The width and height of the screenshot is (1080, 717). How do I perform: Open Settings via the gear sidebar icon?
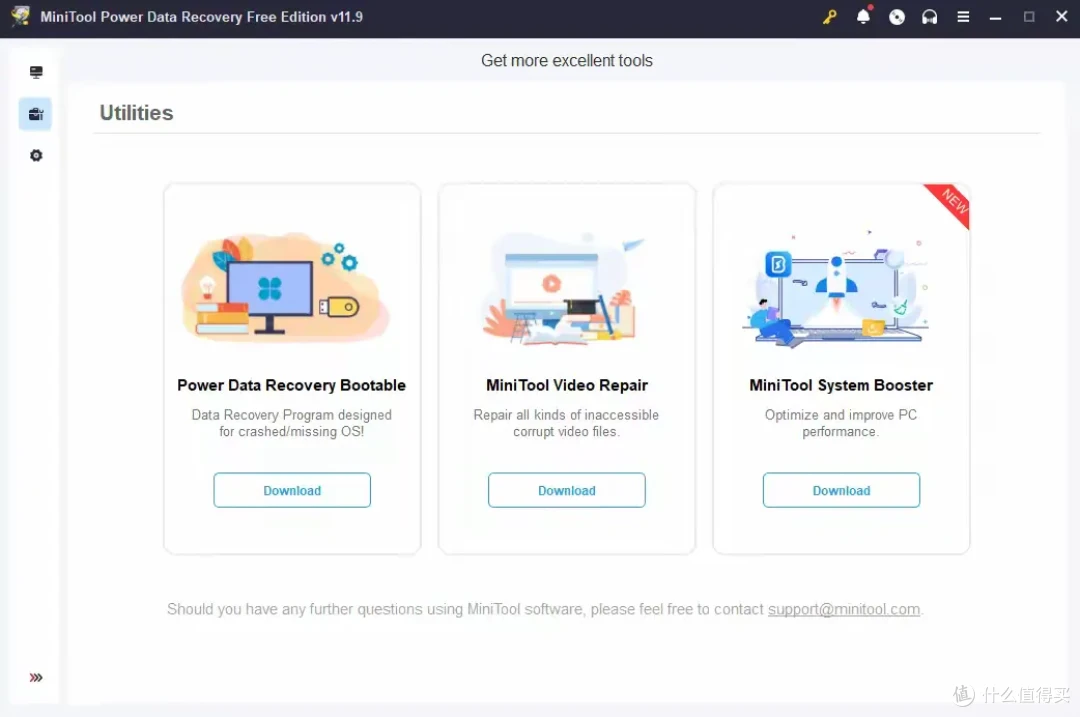36,156
